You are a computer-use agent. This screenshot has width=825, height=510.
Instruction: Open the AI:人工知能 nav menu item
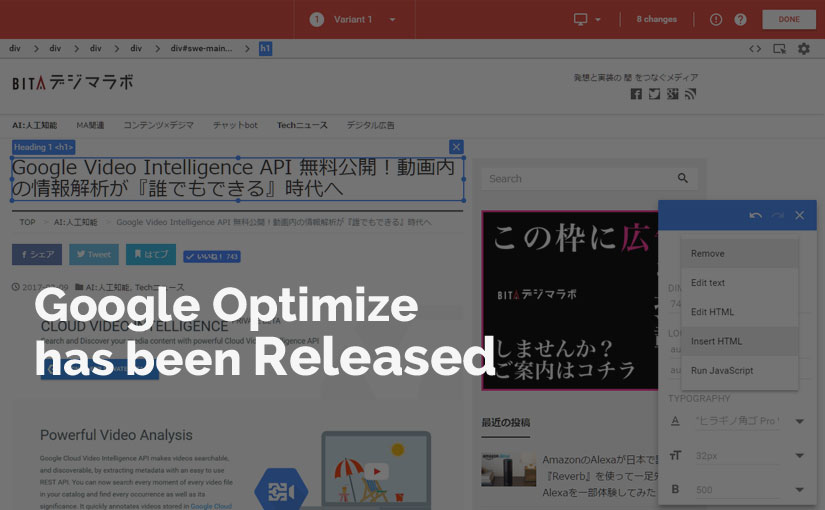point(35,125)
